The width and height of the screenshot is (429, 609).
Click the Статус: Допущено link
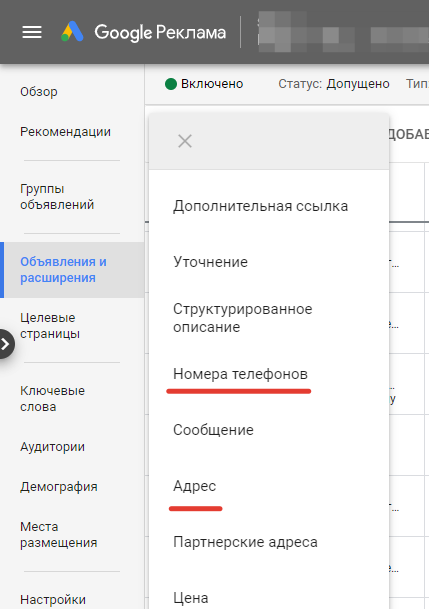[x=334, y=84]
